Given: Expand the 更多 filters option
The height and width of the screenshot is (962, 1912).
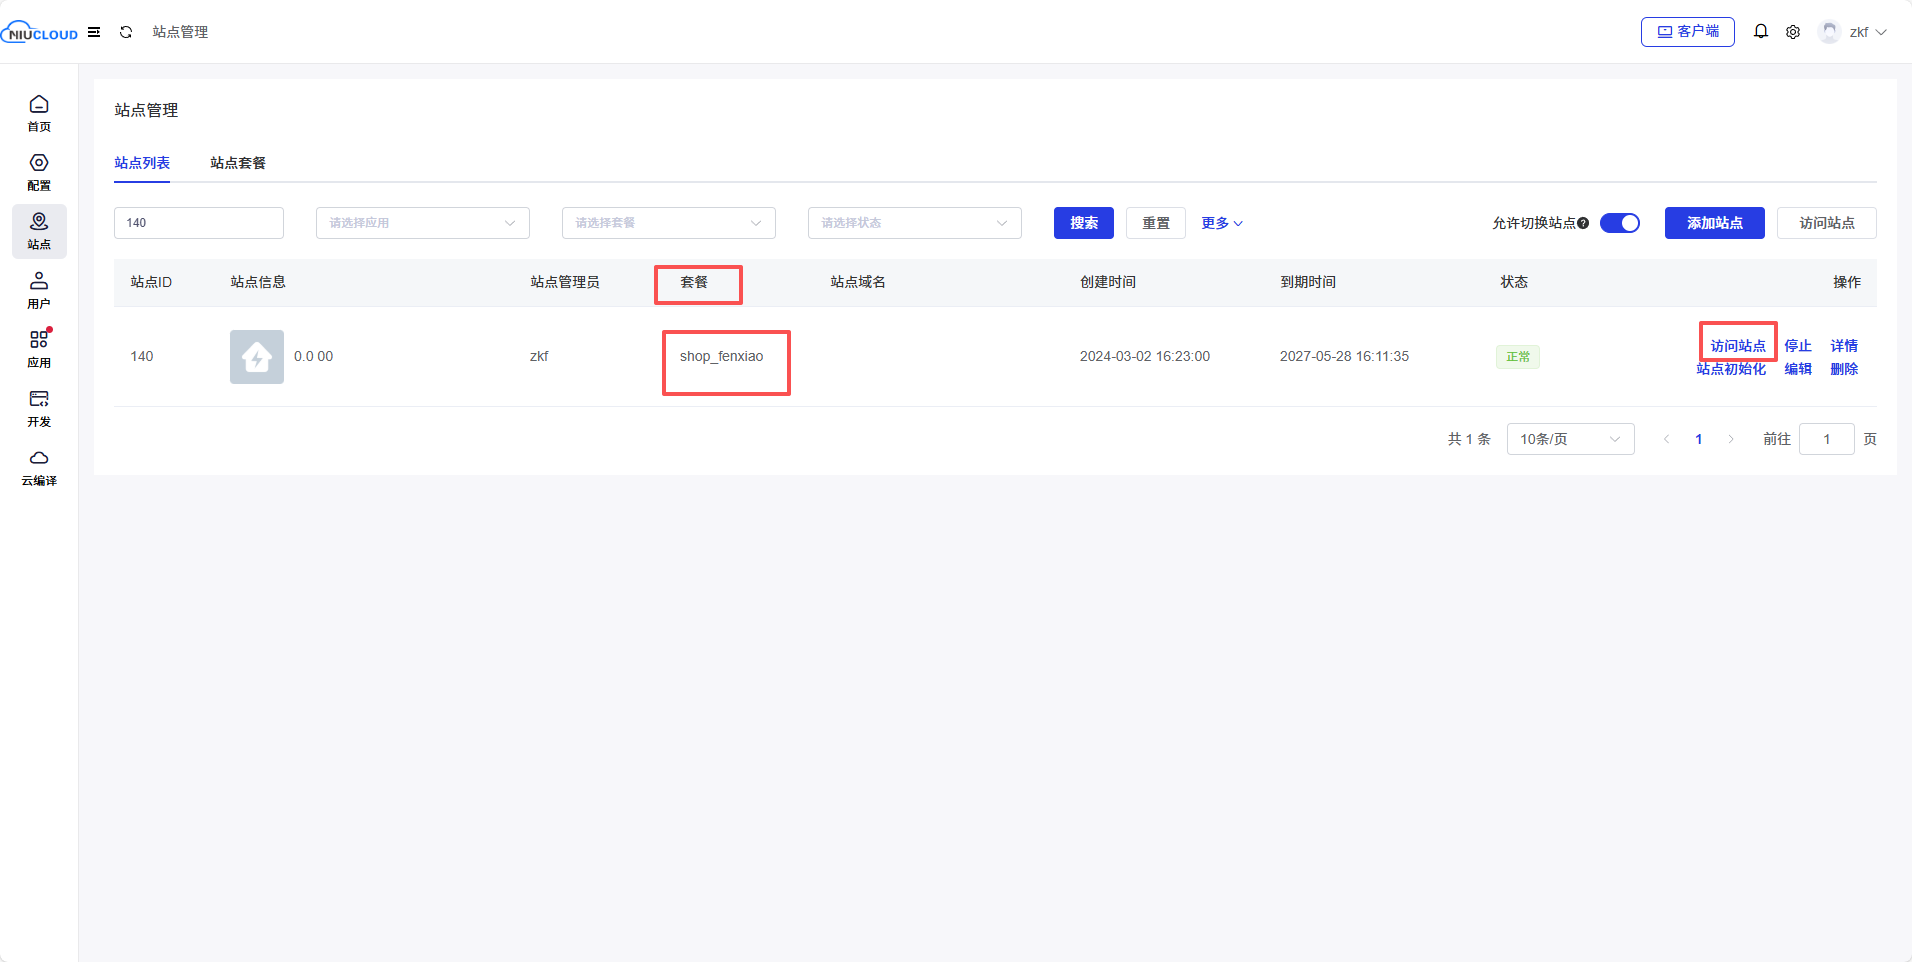Looking at the screenshot, I should pos(1221,223).
